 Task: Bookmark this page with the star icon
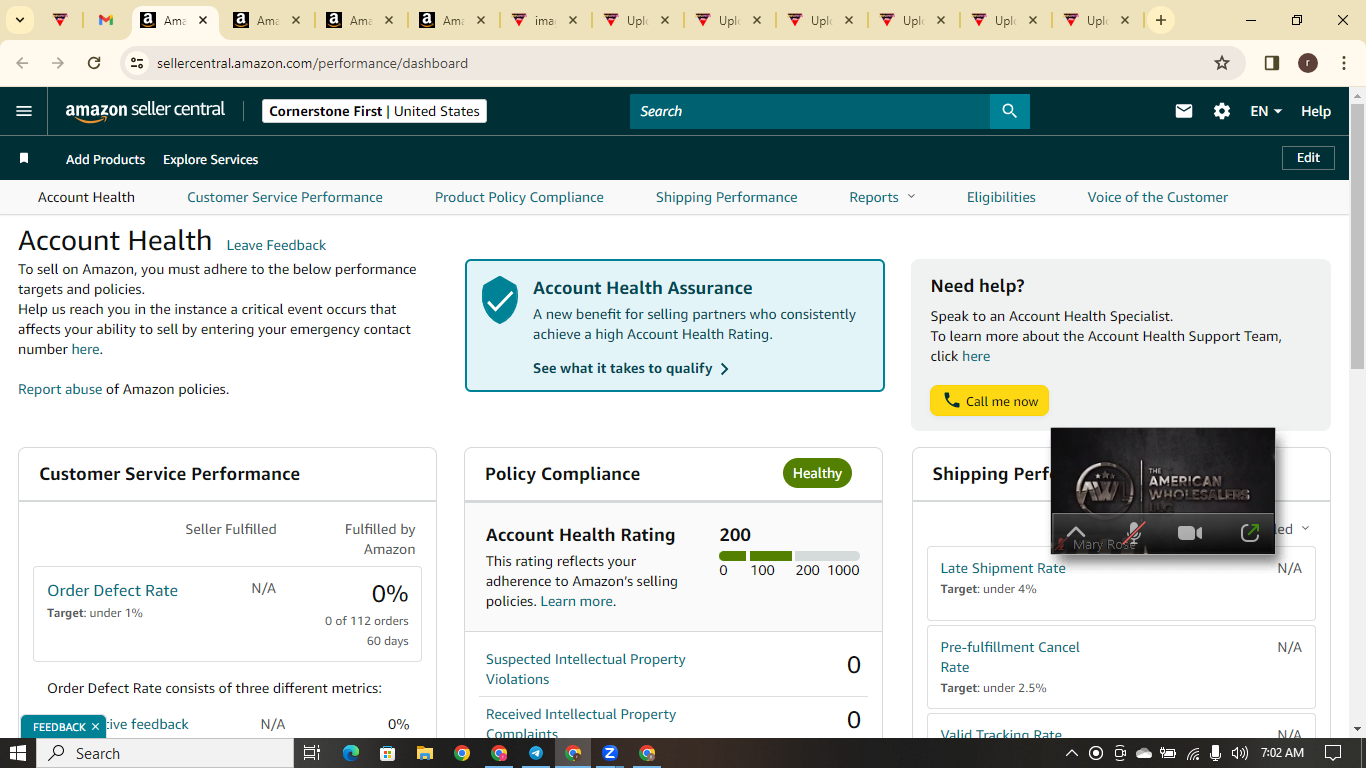1222,63
